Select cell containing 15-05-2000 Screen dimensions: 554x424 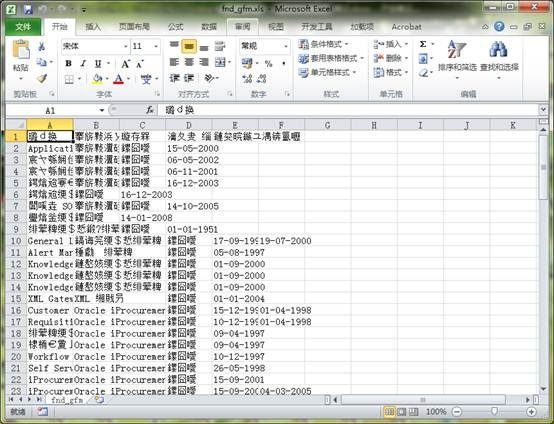(189, 148)
